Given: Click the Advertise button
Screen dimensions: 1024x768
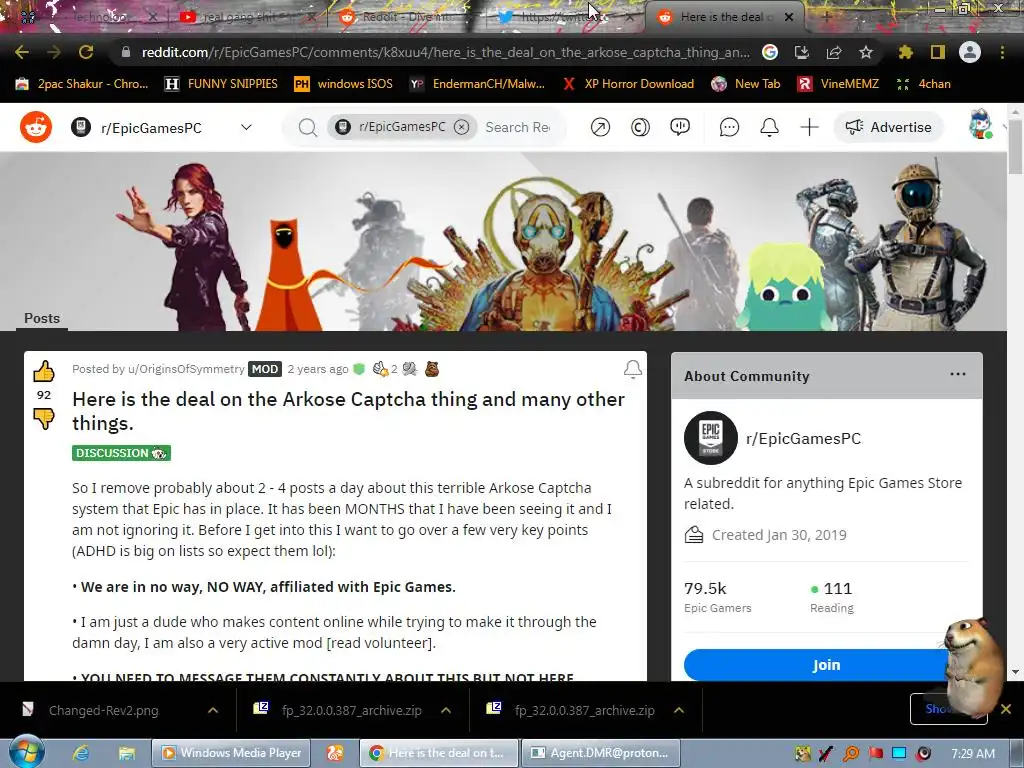Looking at the screenshot, I should [889, 127].
